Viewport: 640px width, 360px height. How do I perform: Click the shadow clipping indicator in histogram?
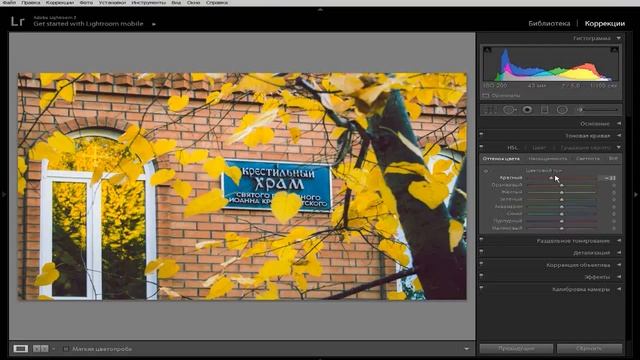[x=487, y=50]
